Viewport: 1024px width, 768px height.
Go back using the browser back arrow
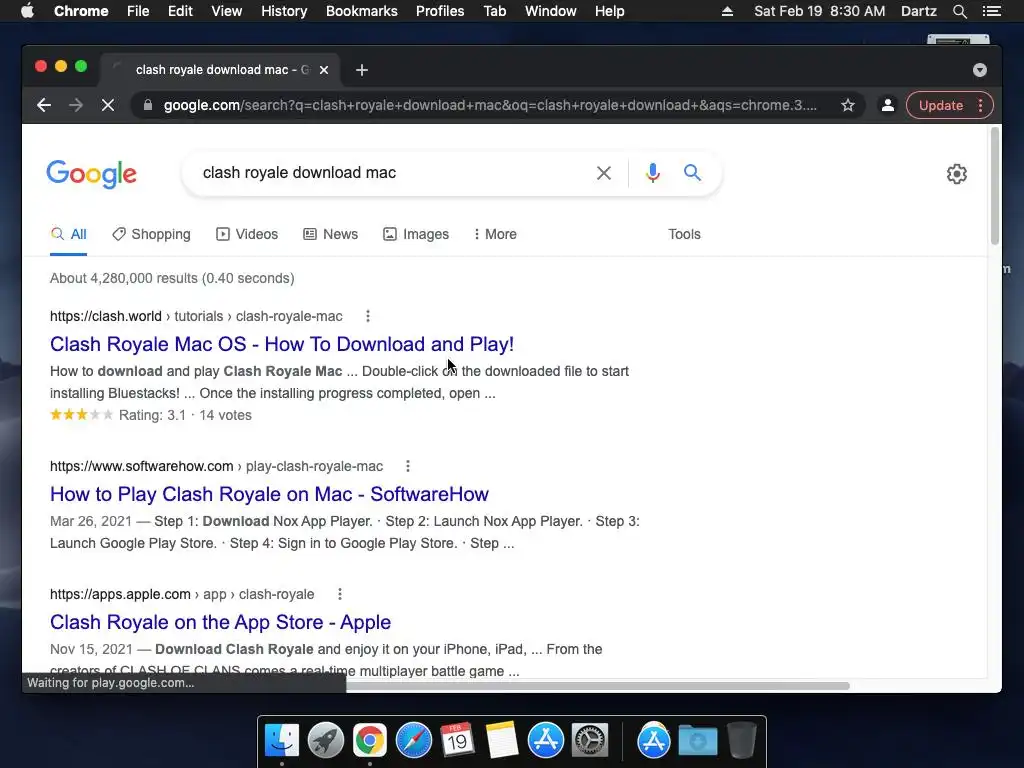tap(44, 105)
